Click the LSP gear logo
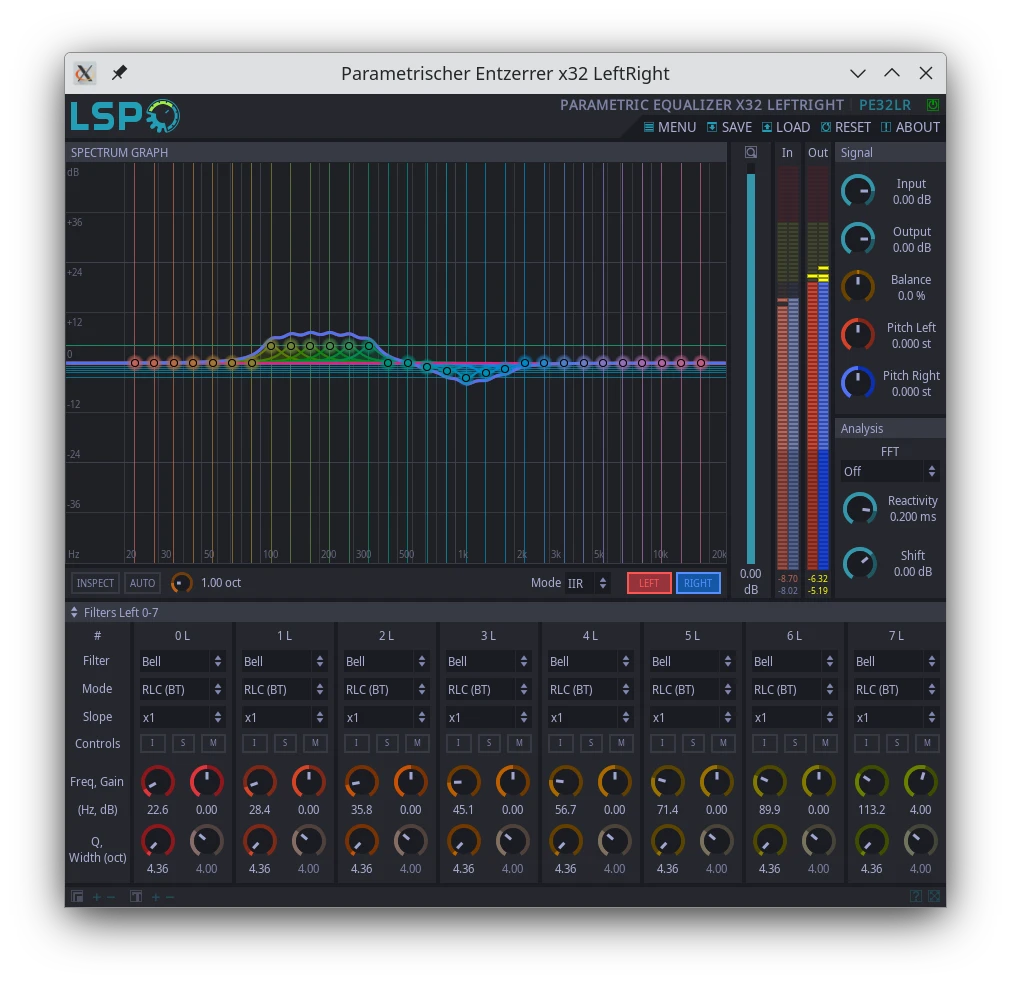Image resolution: width=1011 pixels, height=984 pixels. pos(125,116)
